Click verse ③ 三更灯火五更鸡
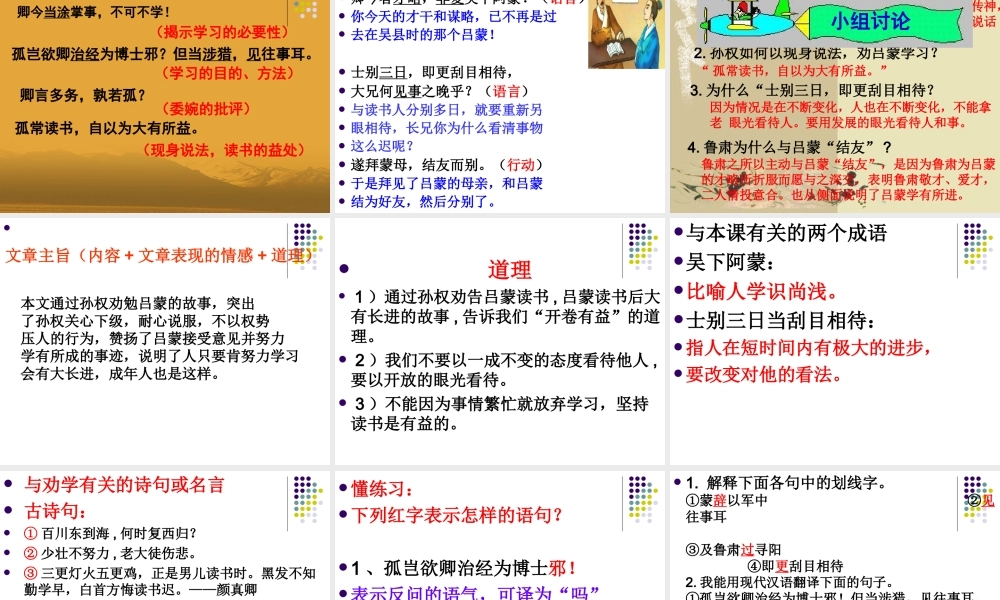The width and height of the screenshot is (1000, 600). click(x=170, y=582)
